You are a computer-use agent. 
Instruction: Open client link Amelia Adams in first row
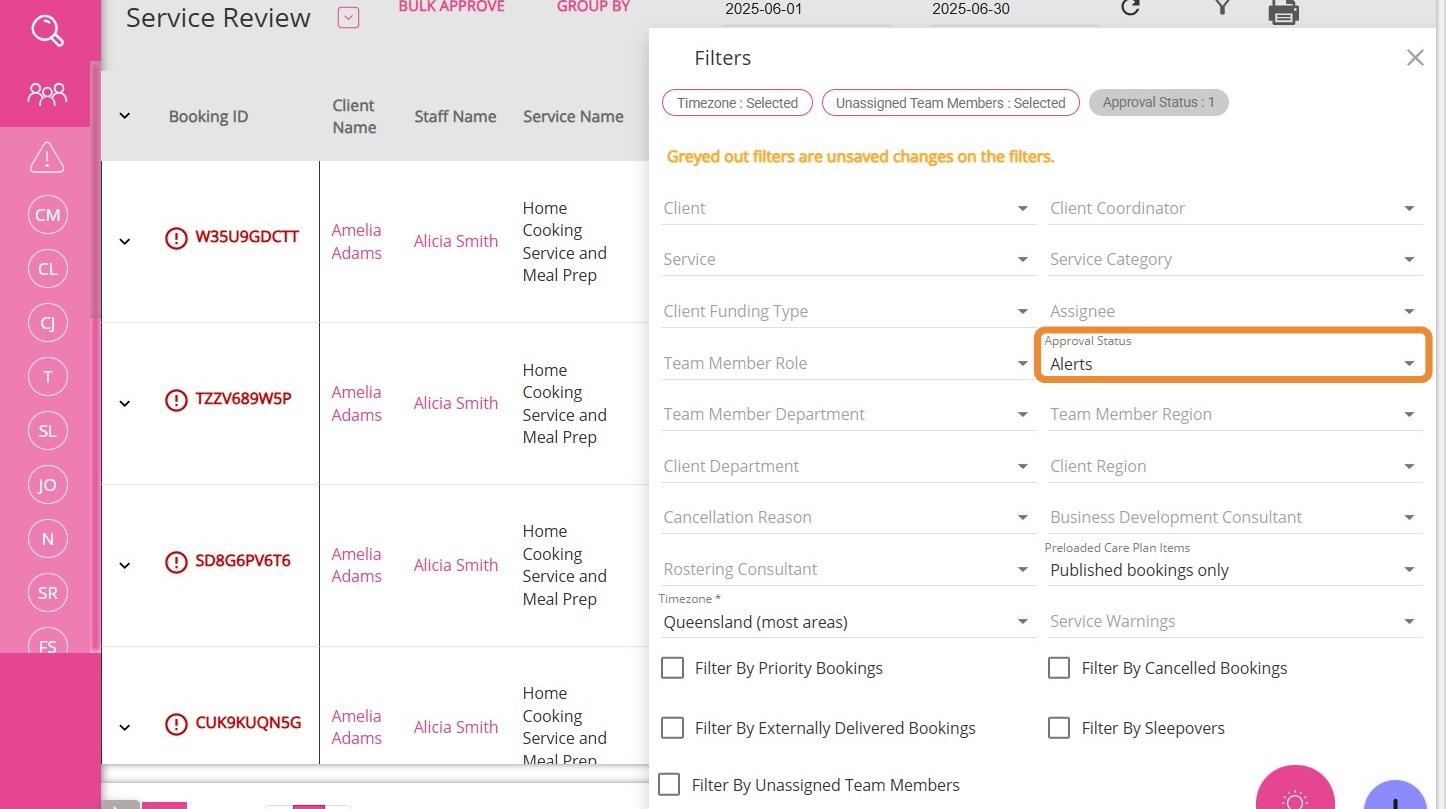[356, 241]
